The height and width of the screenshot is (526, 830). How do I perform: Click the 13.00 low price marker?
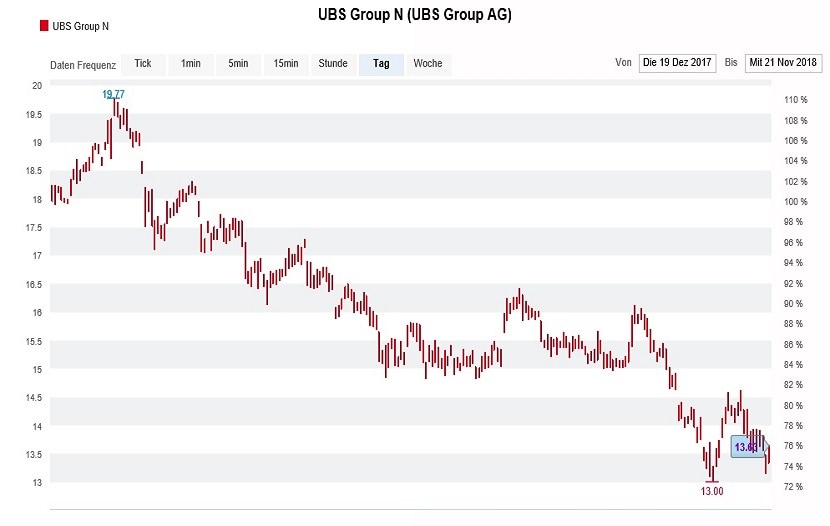pos(711,491)
